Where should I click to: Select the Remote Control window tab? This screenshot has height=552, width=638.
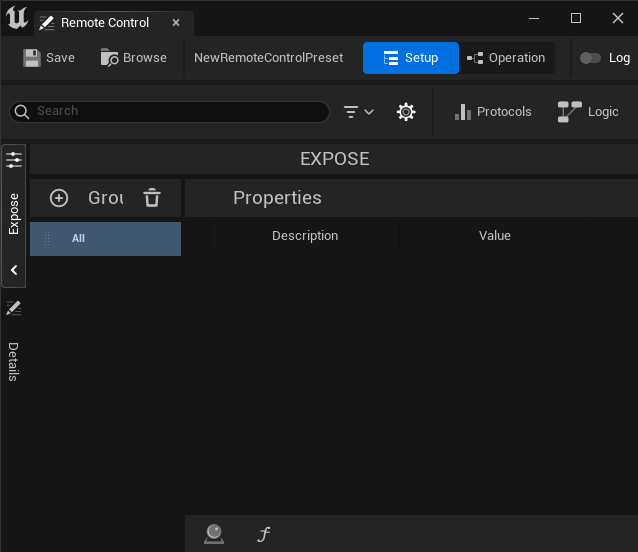click(x=104, y=22)
